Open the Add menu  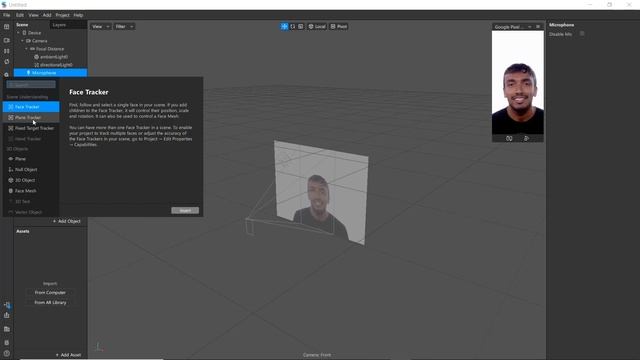47,15
